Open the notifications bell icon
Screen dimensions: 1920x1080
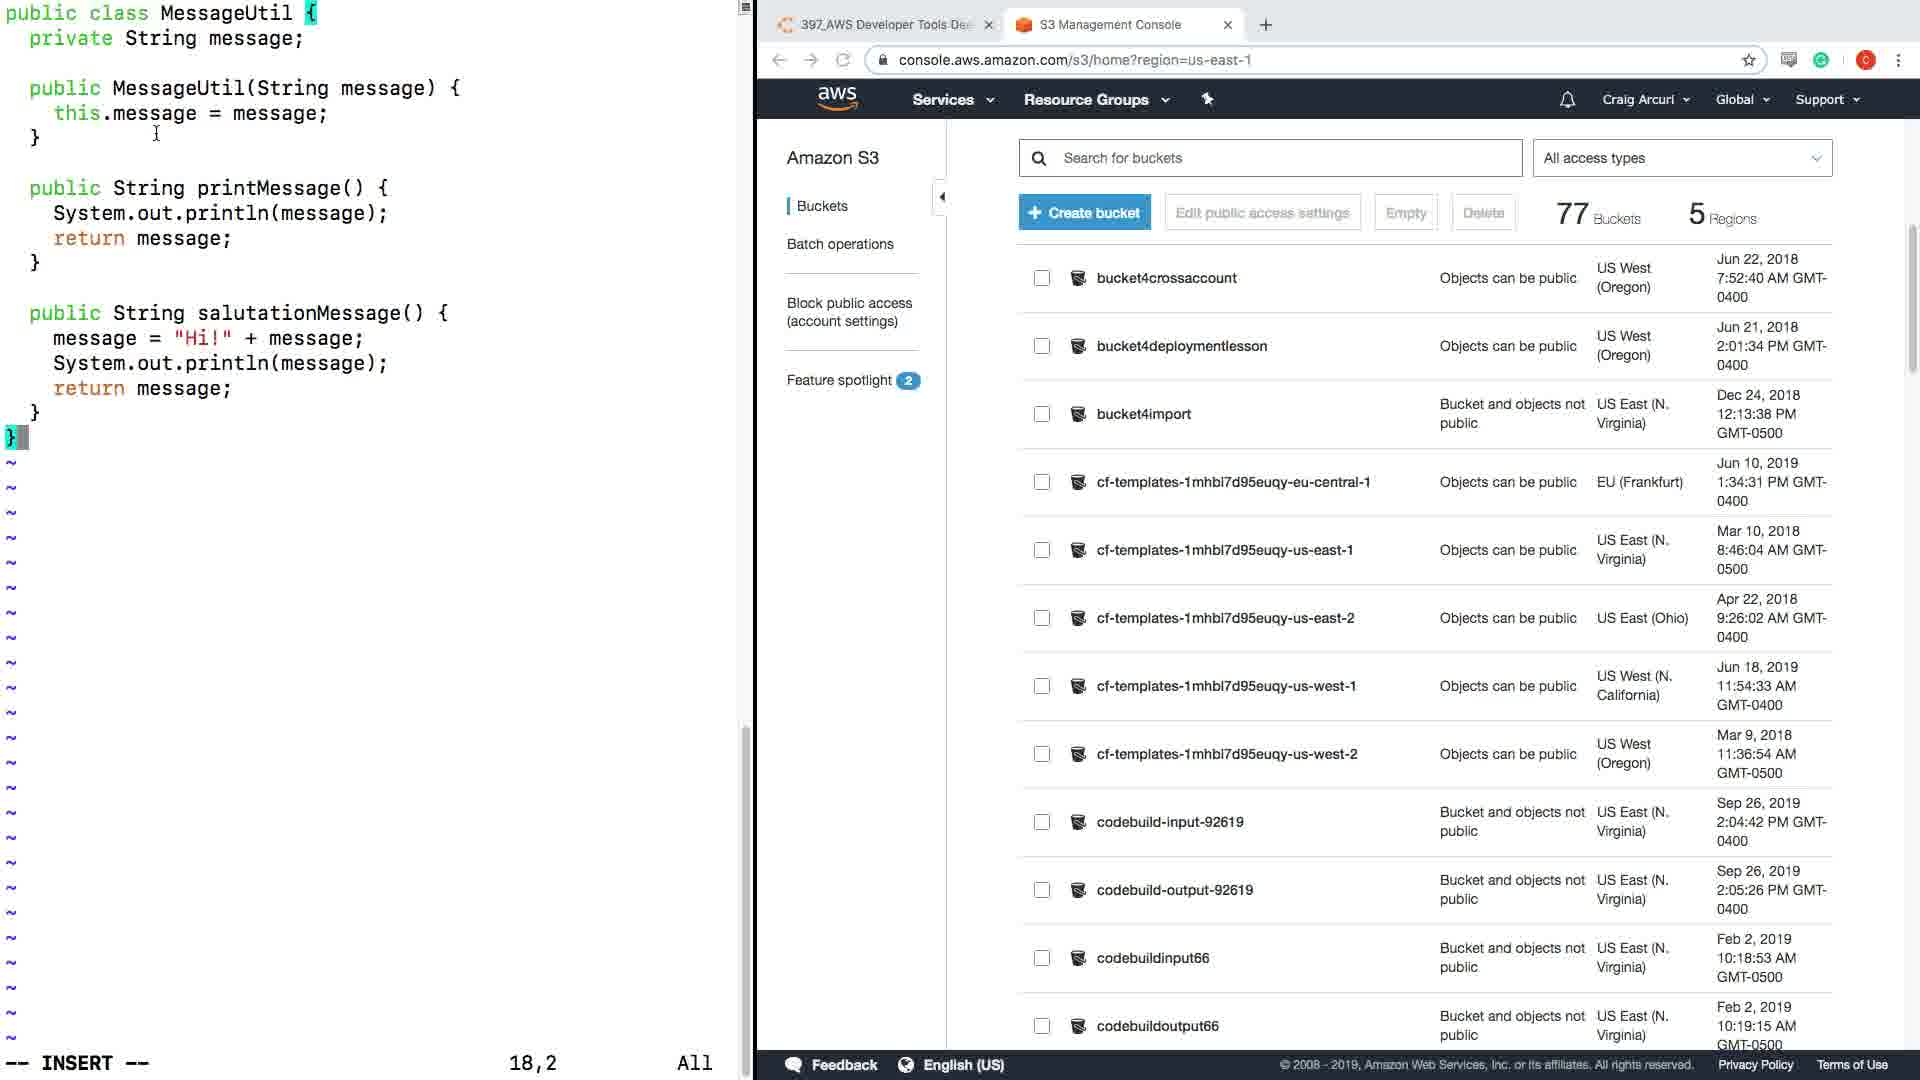point(1567,100)
